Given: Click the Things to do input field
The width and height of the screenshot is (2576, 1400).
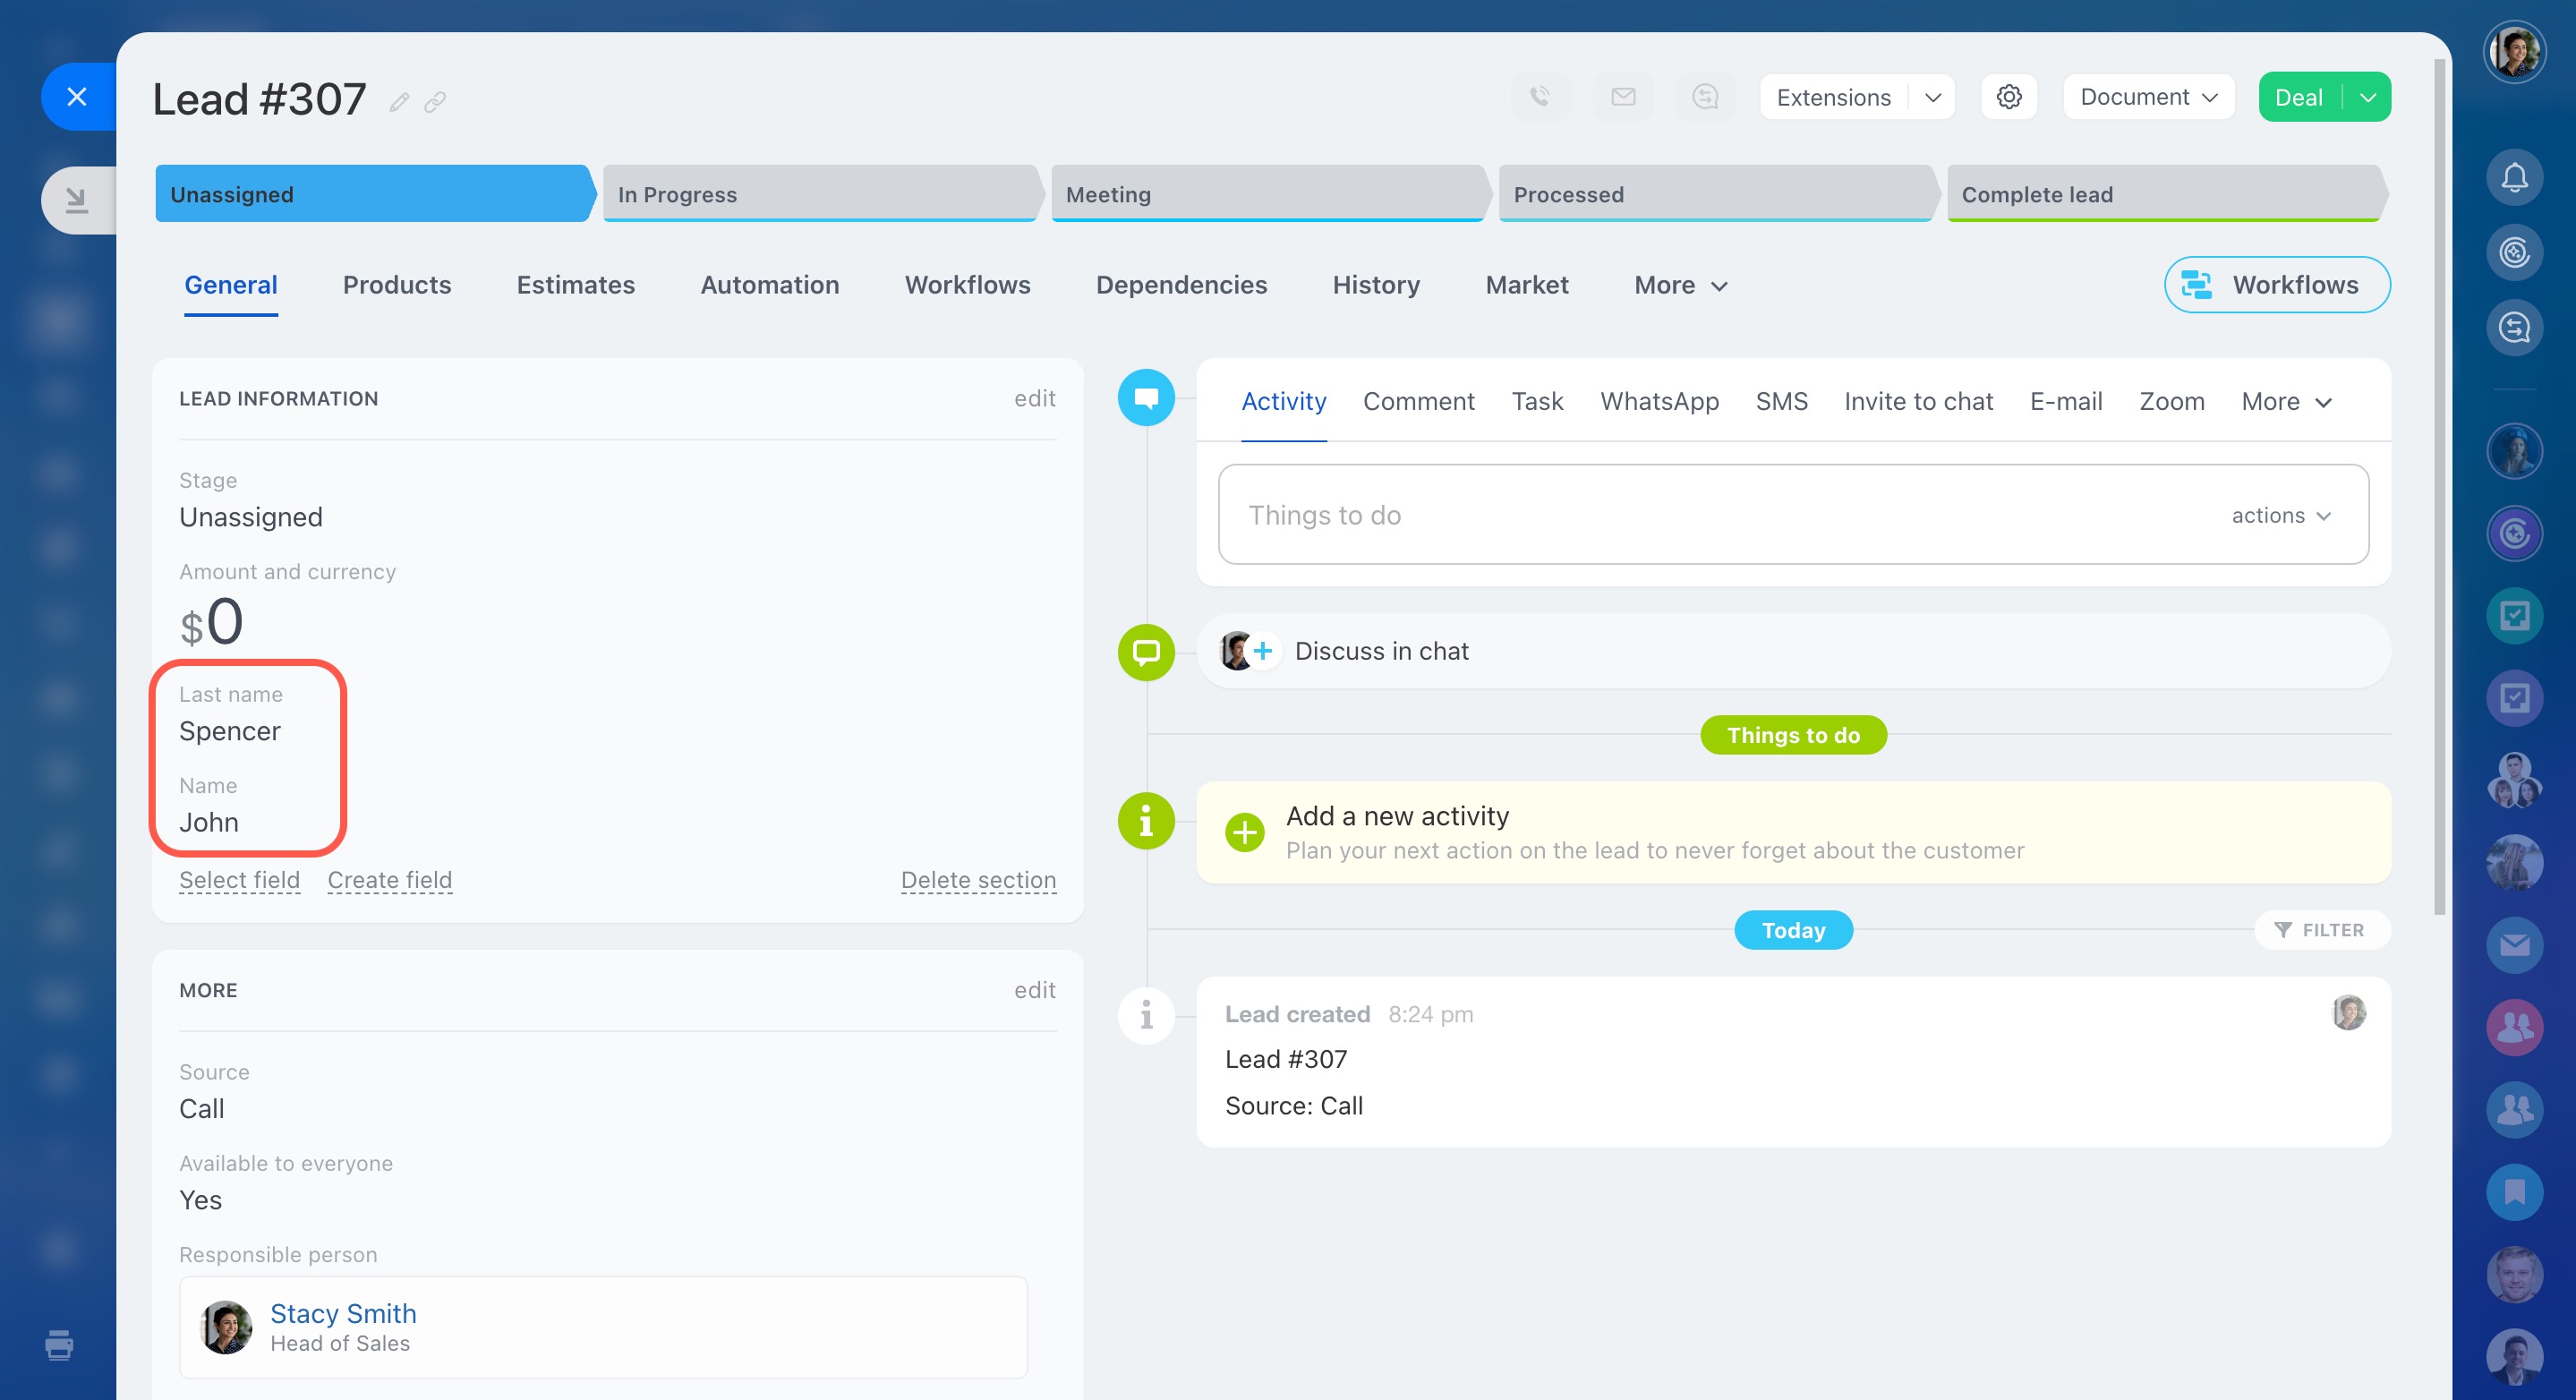Looking at the screenshot, I should (1700, 515).
